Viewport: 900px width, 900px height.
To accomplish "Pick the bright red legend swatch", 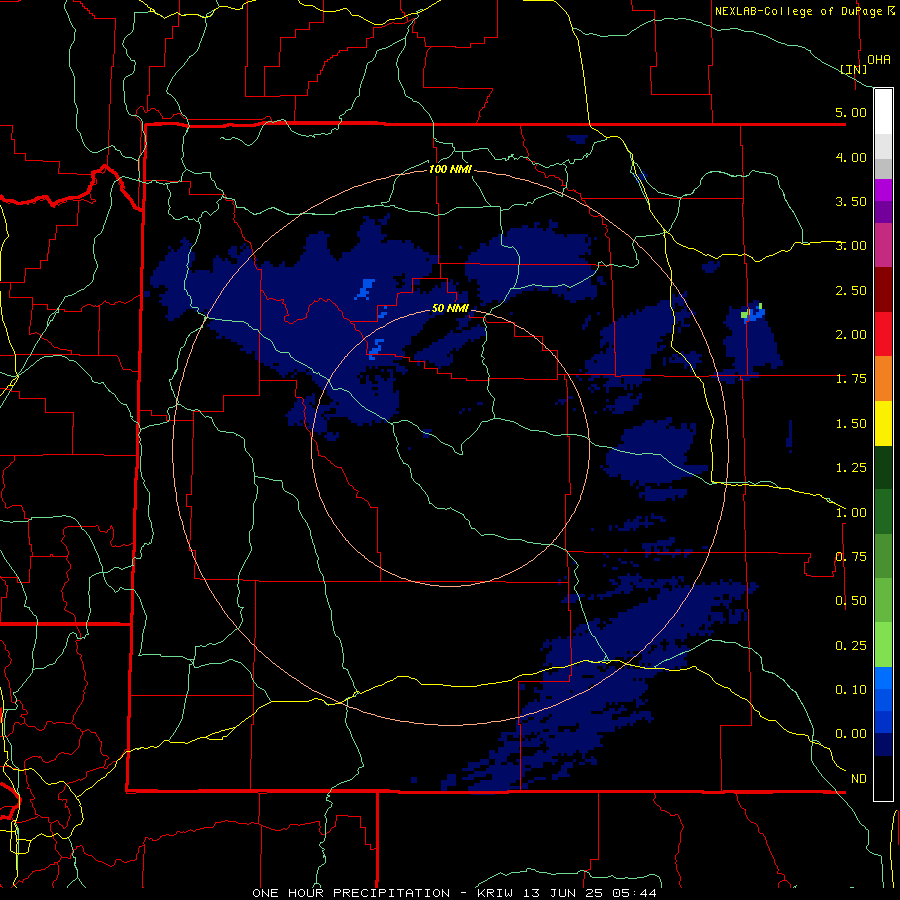I will pos(883,334).
